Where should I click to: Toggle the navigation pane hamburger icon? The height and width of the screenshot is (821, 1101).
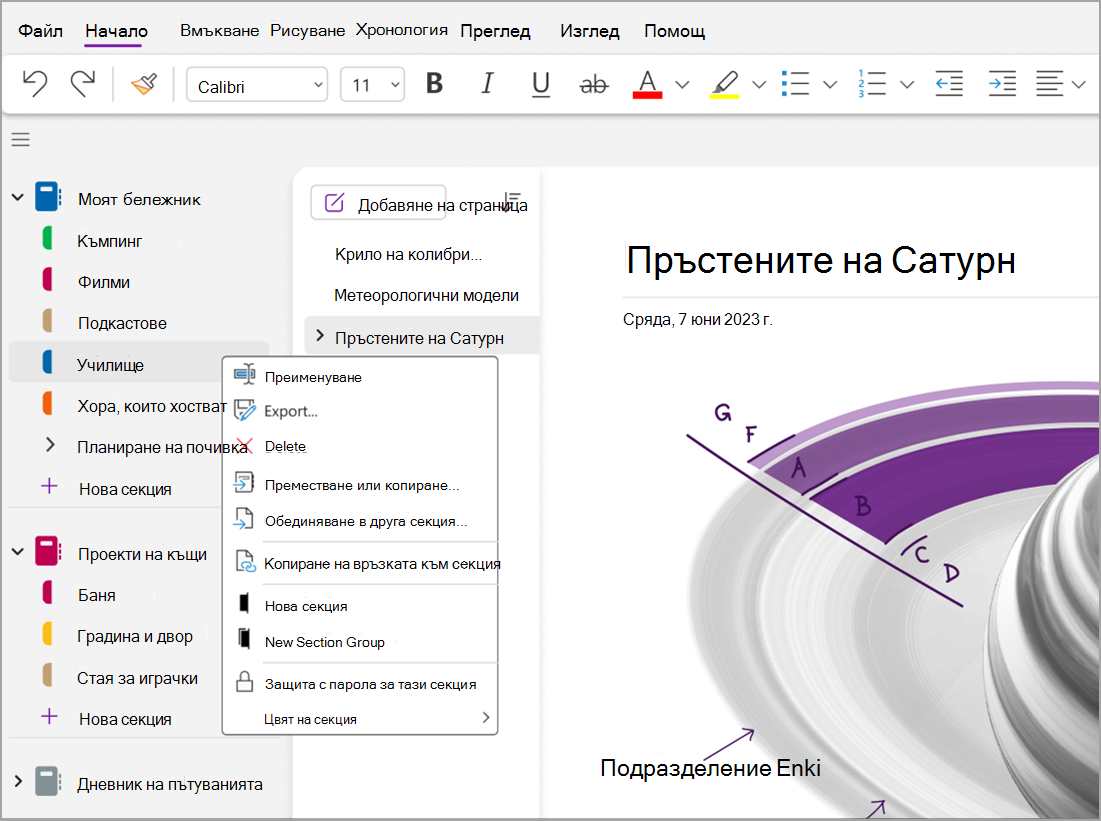coord(20,140)
